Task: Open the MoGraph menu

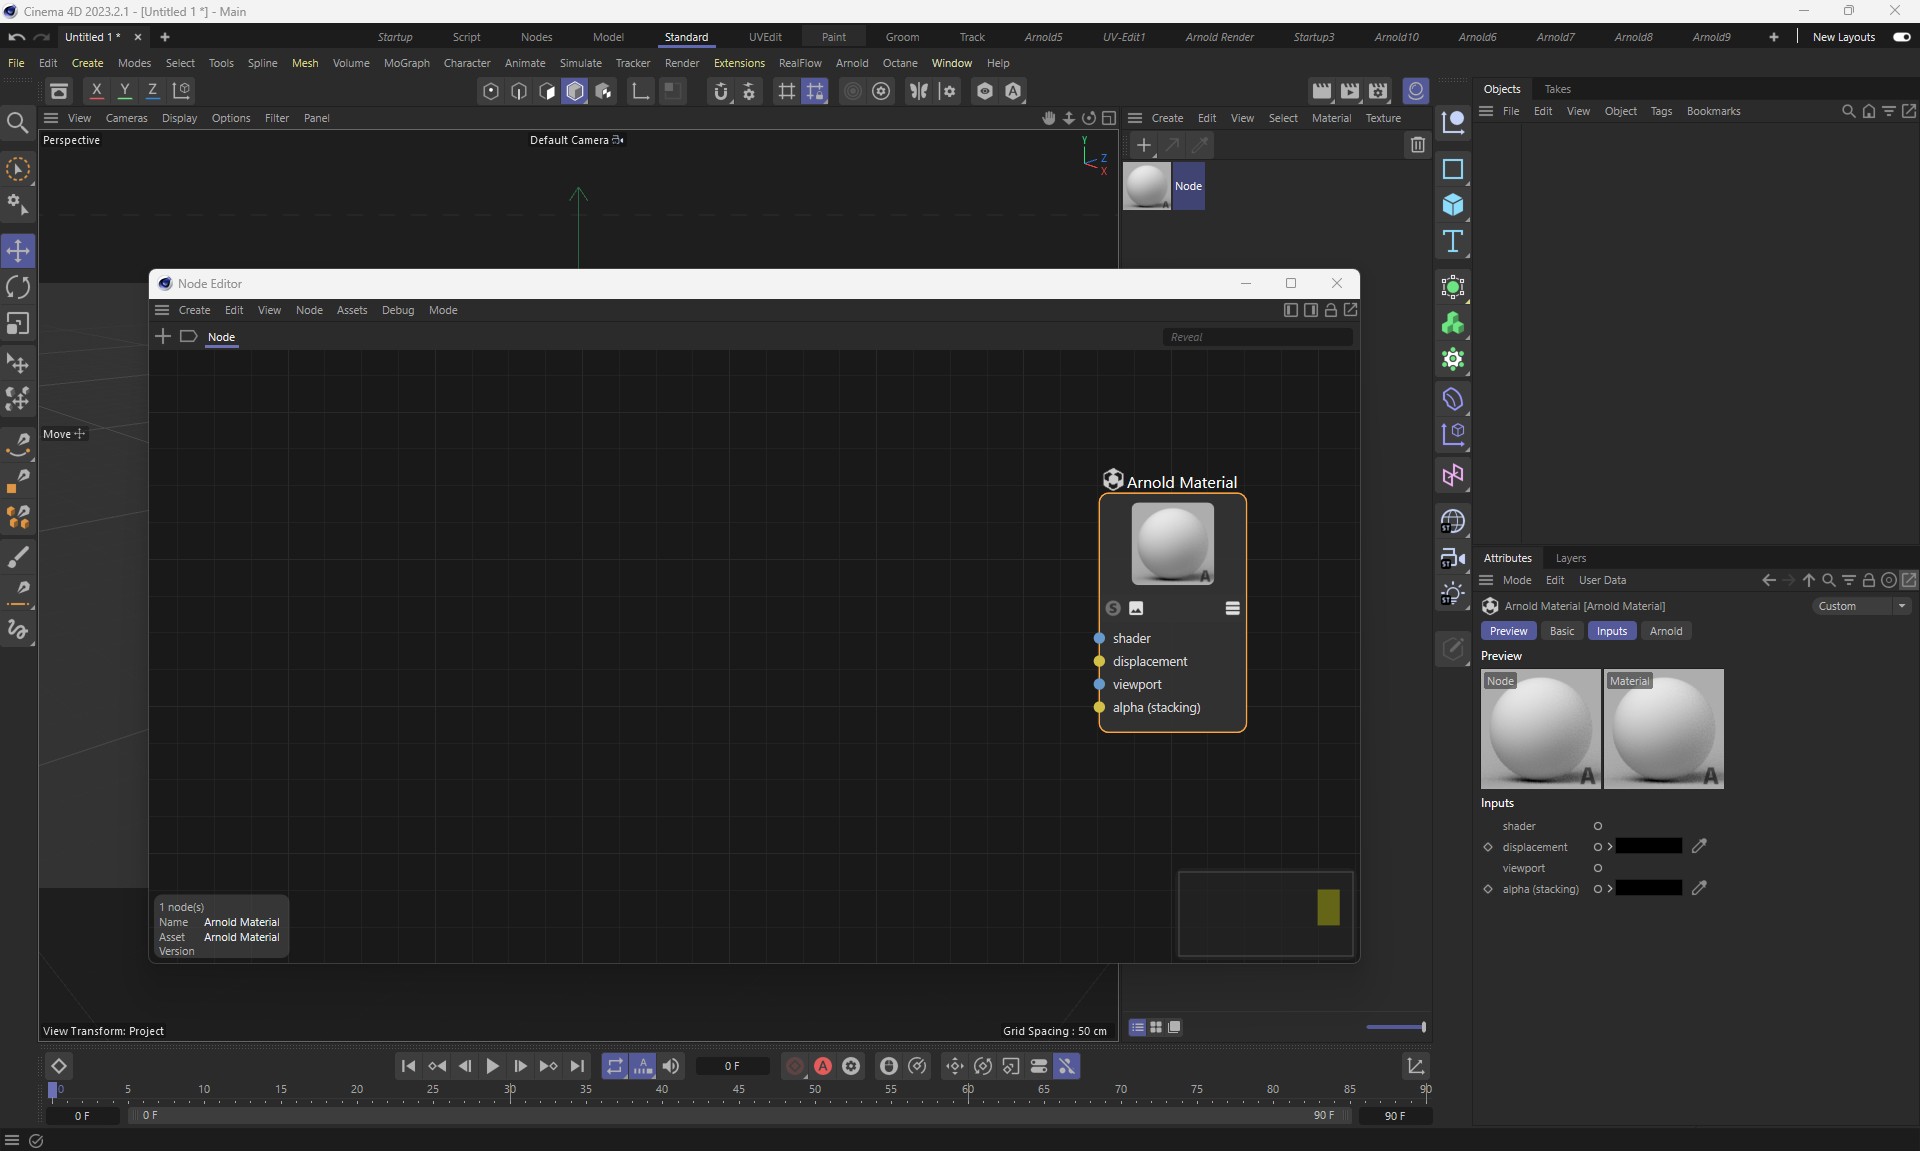Action: [x=406, y=63]
